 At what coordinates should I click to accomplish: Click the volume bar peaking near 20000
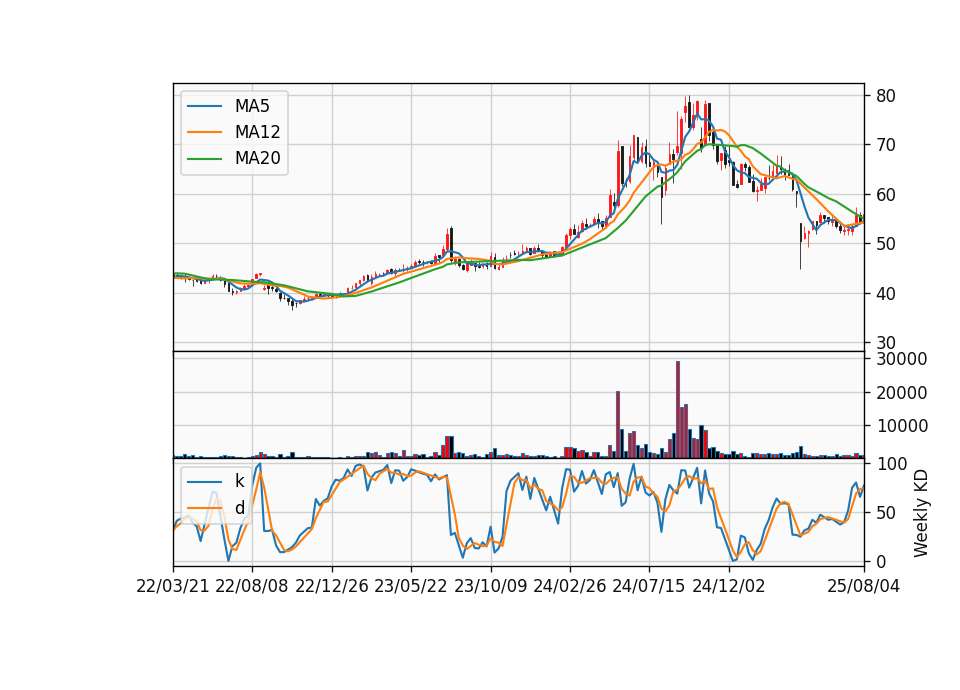618,424
